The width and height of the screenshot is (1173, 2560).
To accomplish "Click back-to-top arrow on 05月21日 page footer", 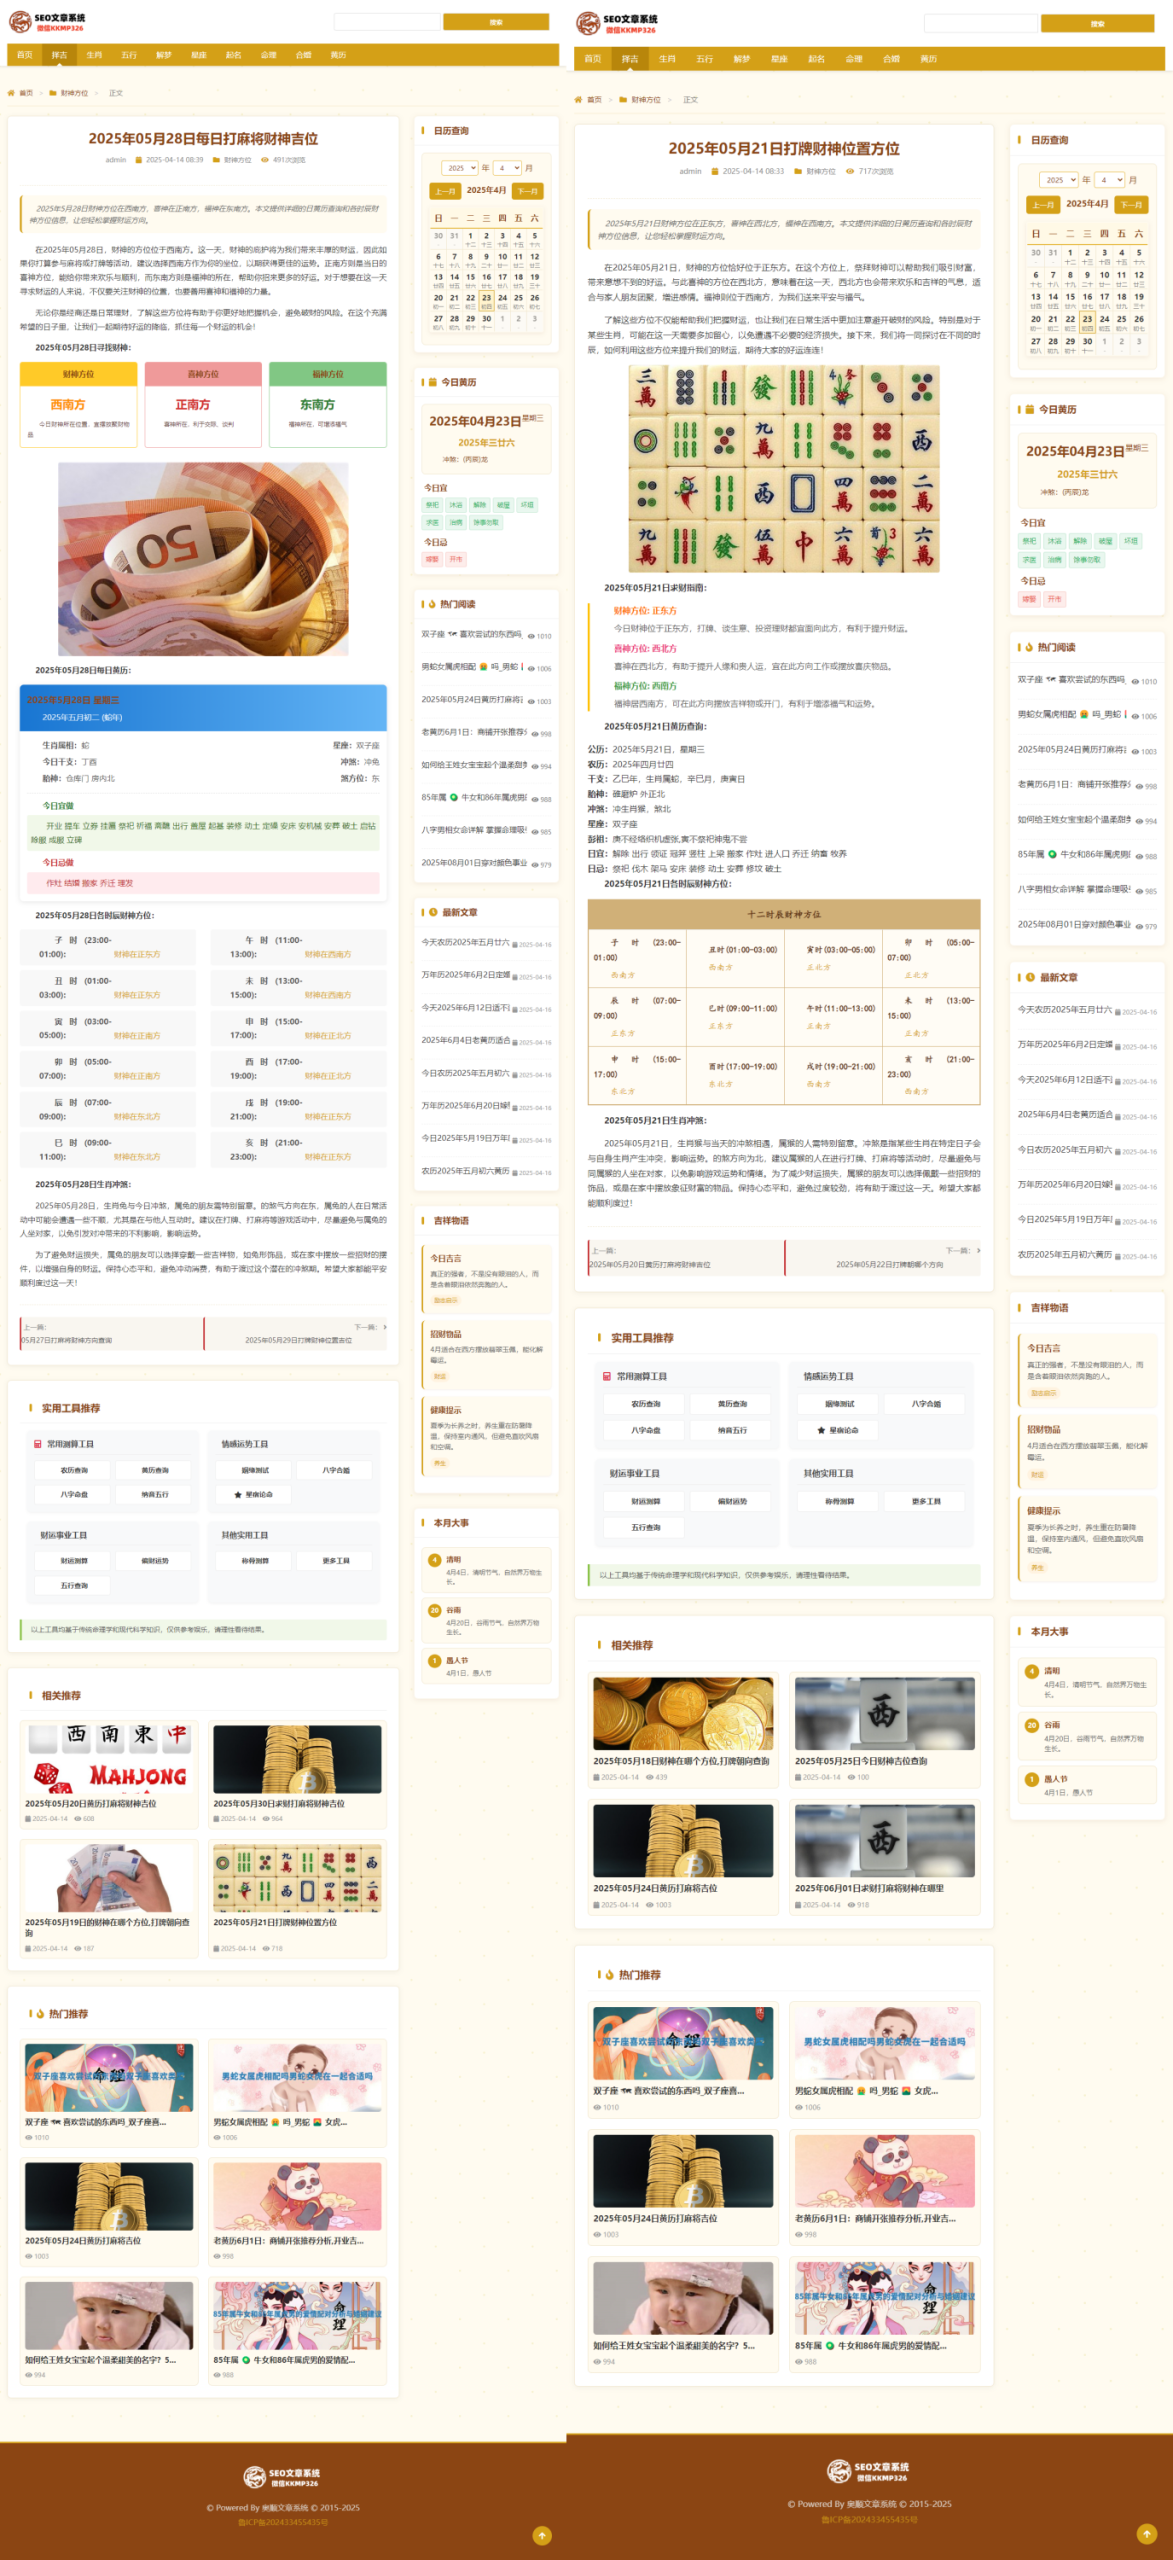I will point(1146,2533).
